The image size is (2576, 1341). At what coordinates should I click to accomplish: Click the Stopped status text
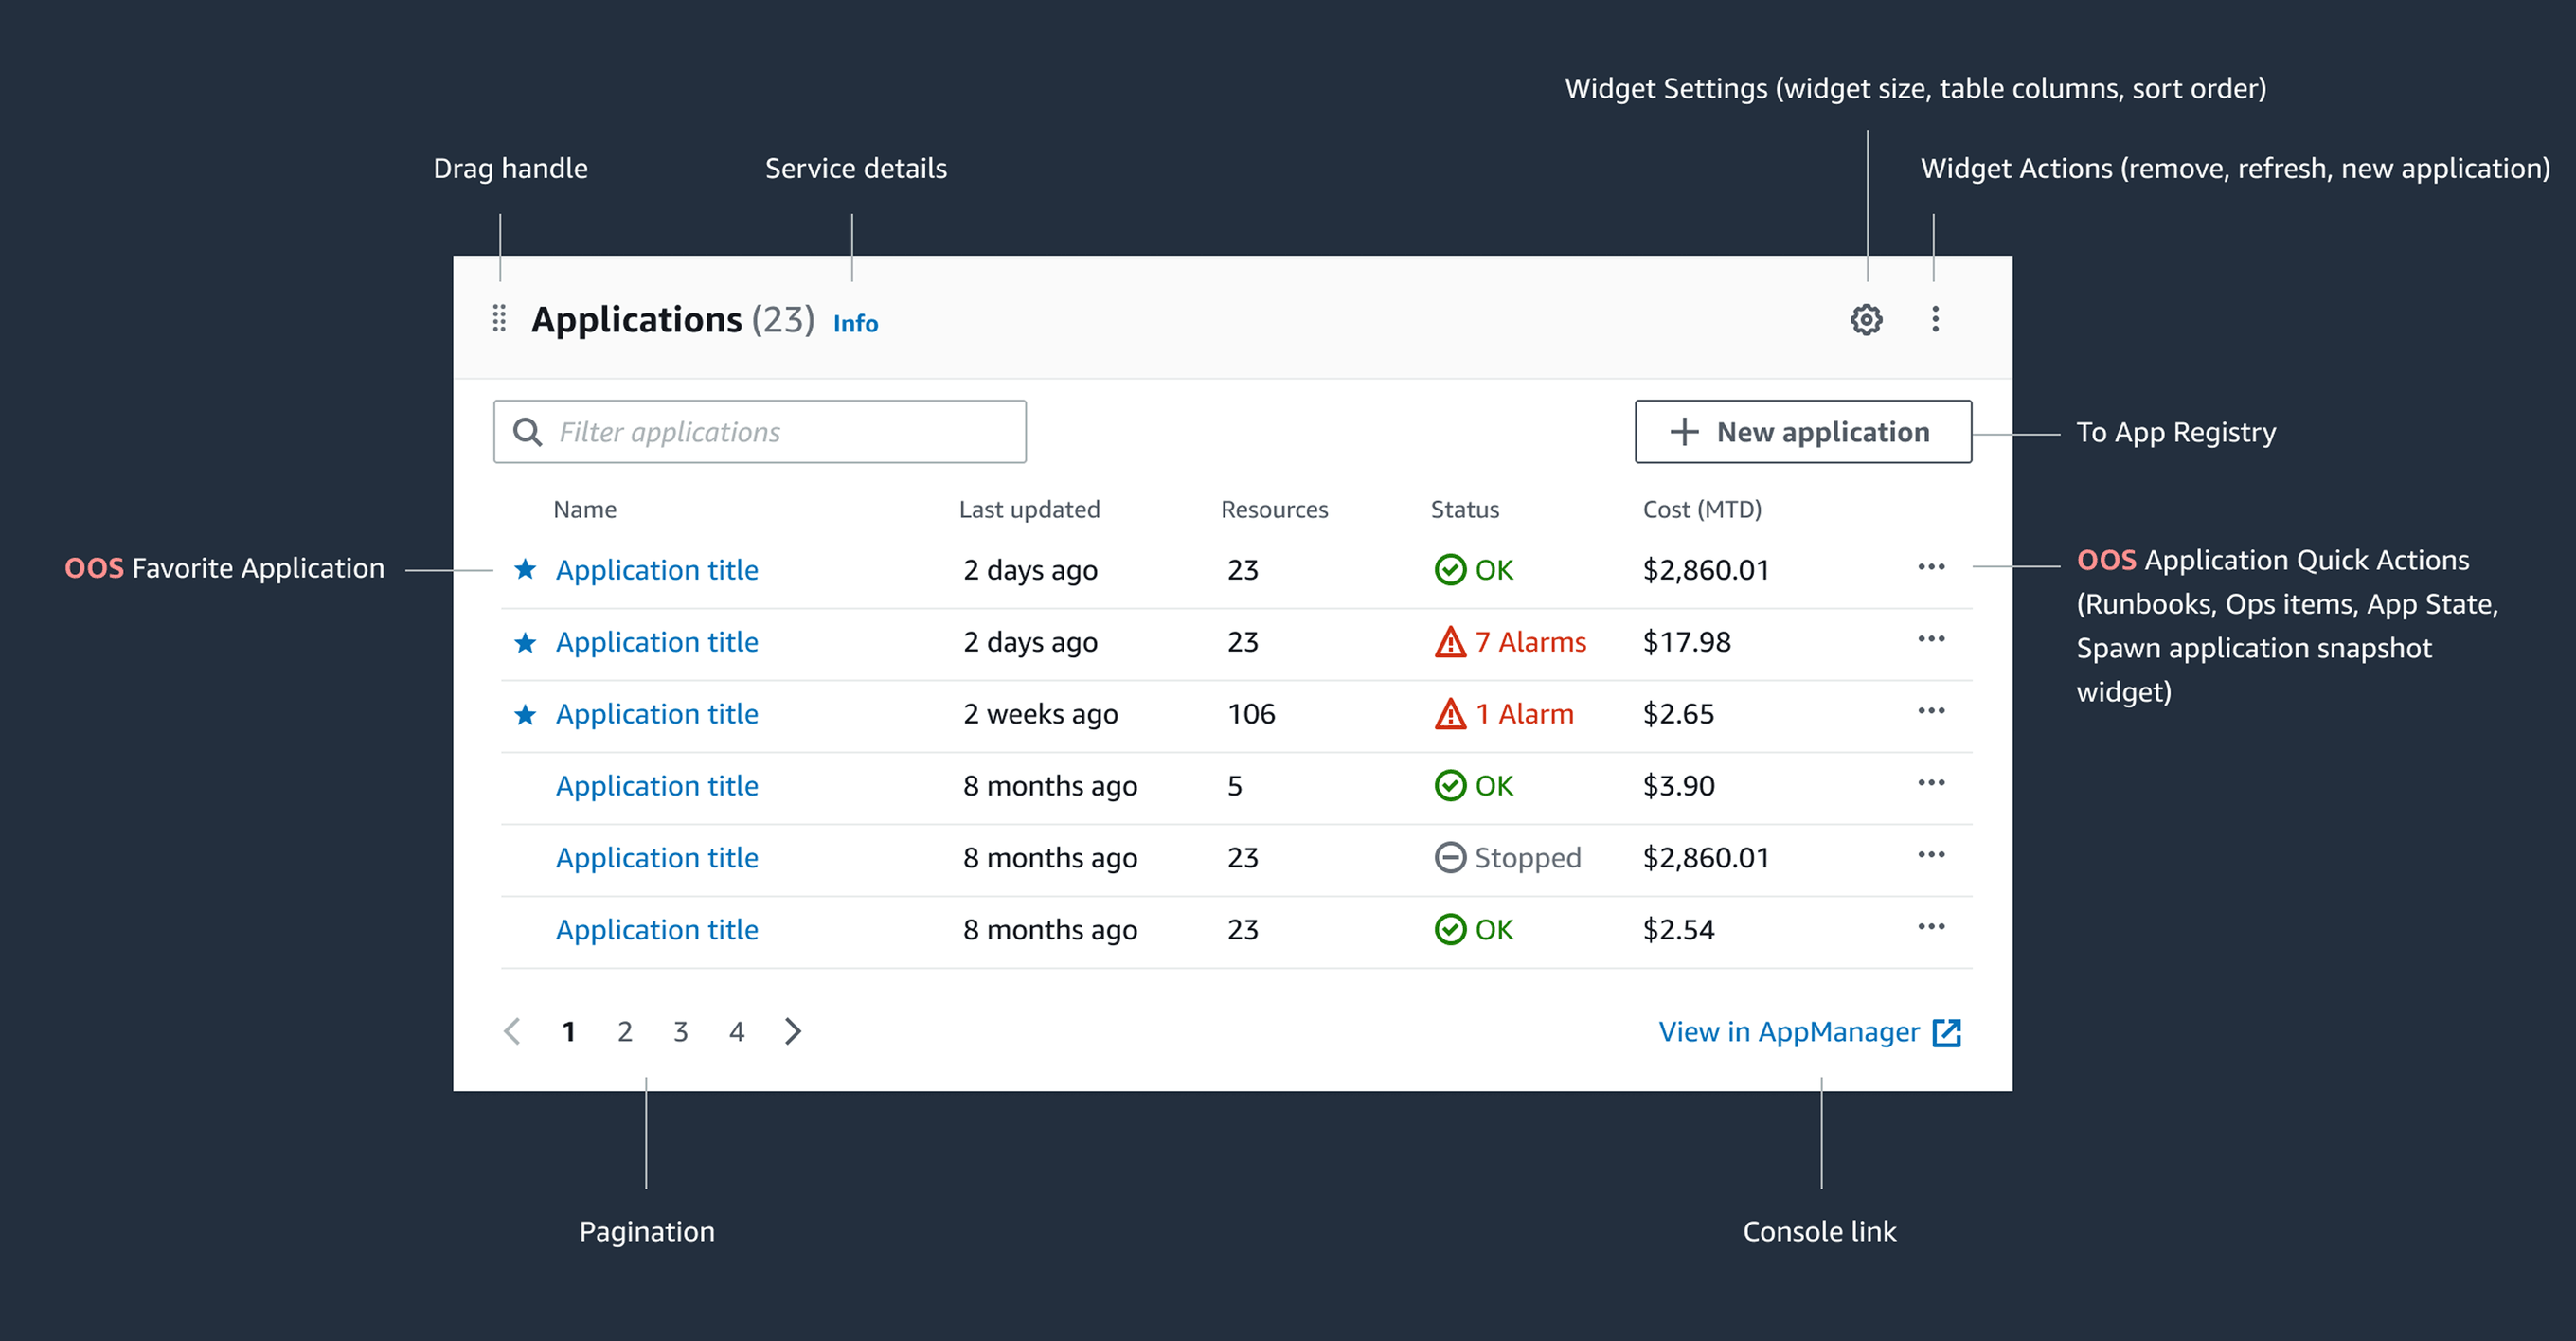coord(1528,858)
